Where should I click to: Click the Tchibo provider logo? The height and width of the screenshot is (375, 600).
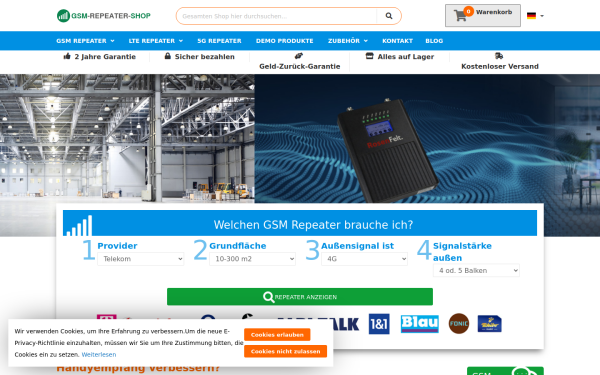[x=489, y=324]
